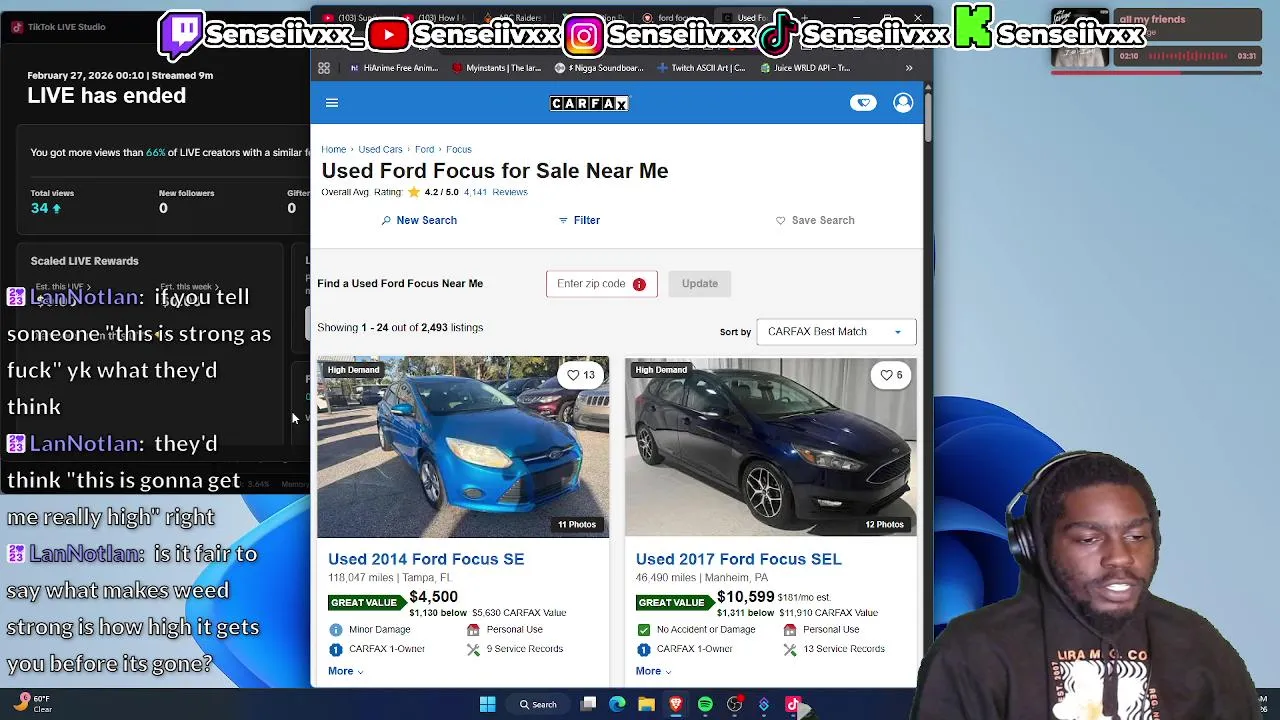Open the Focus breadcrumb link

459,150
